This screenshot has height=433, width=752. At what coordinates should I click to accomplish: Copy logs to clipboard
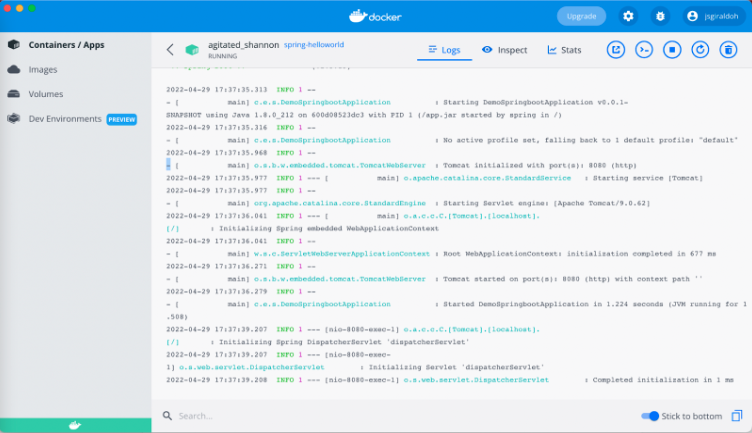736,416
